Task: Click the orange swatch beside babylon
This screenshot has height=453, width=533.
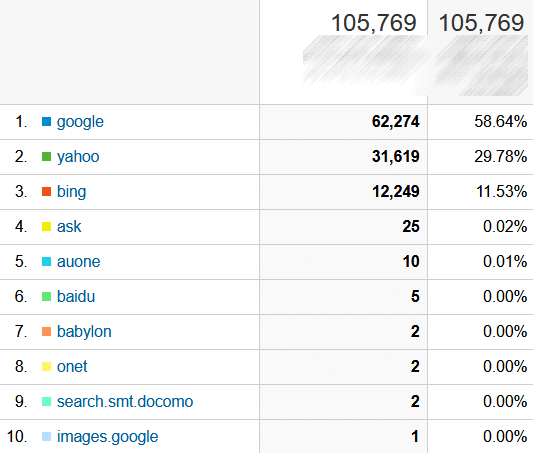Action: pos(46,332)
